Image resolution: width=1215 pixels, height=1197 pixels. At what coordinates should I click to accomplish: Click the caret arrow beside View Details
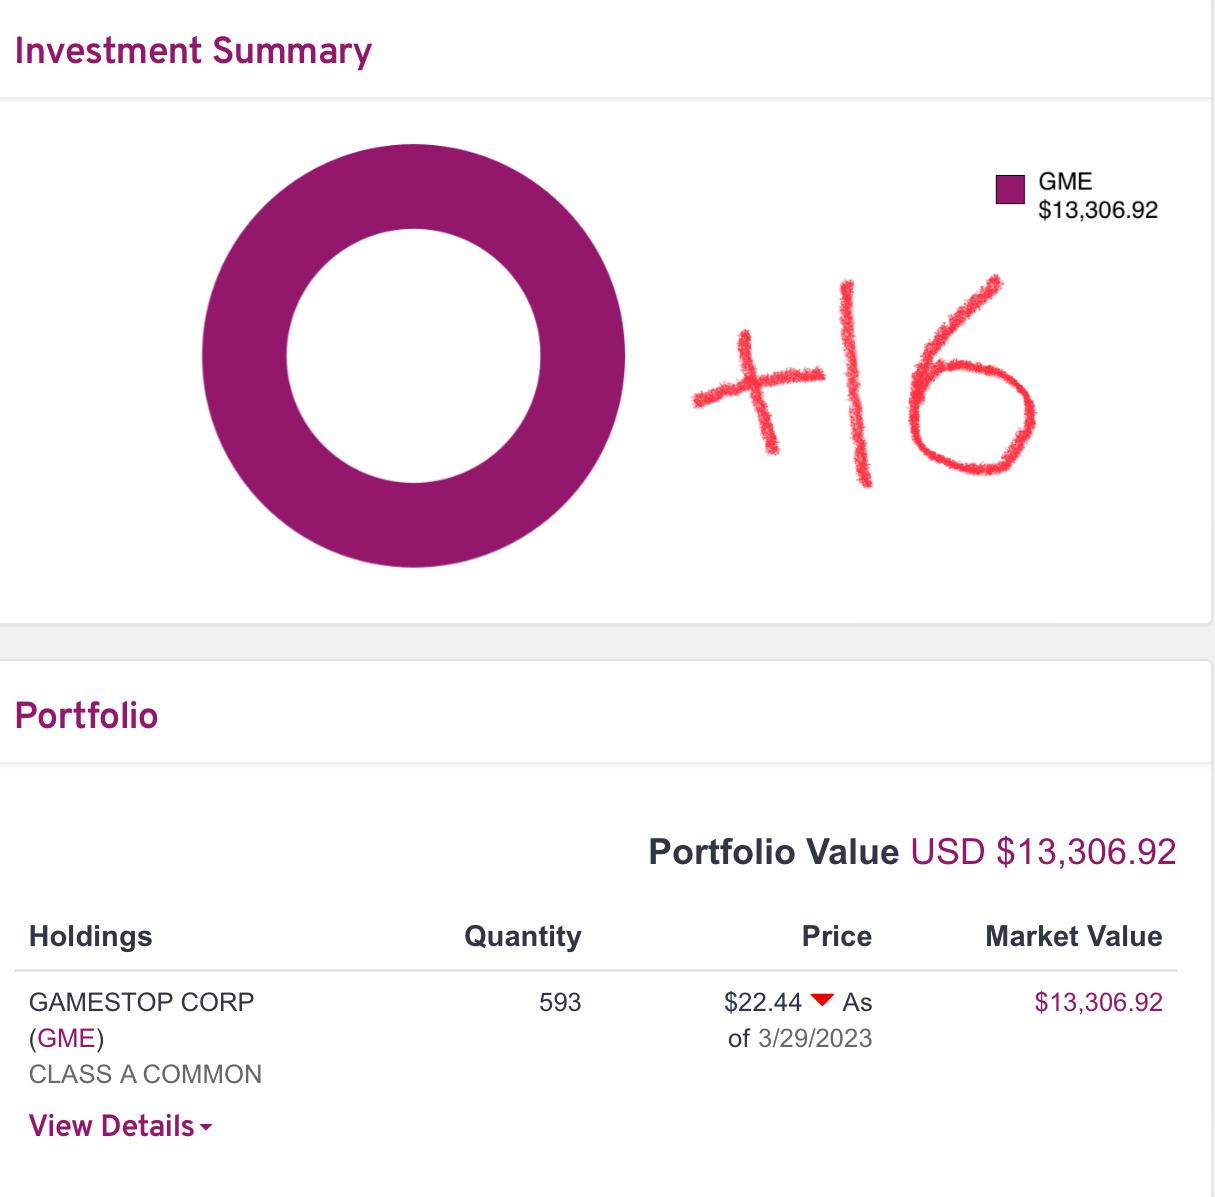pos(206,1127)
